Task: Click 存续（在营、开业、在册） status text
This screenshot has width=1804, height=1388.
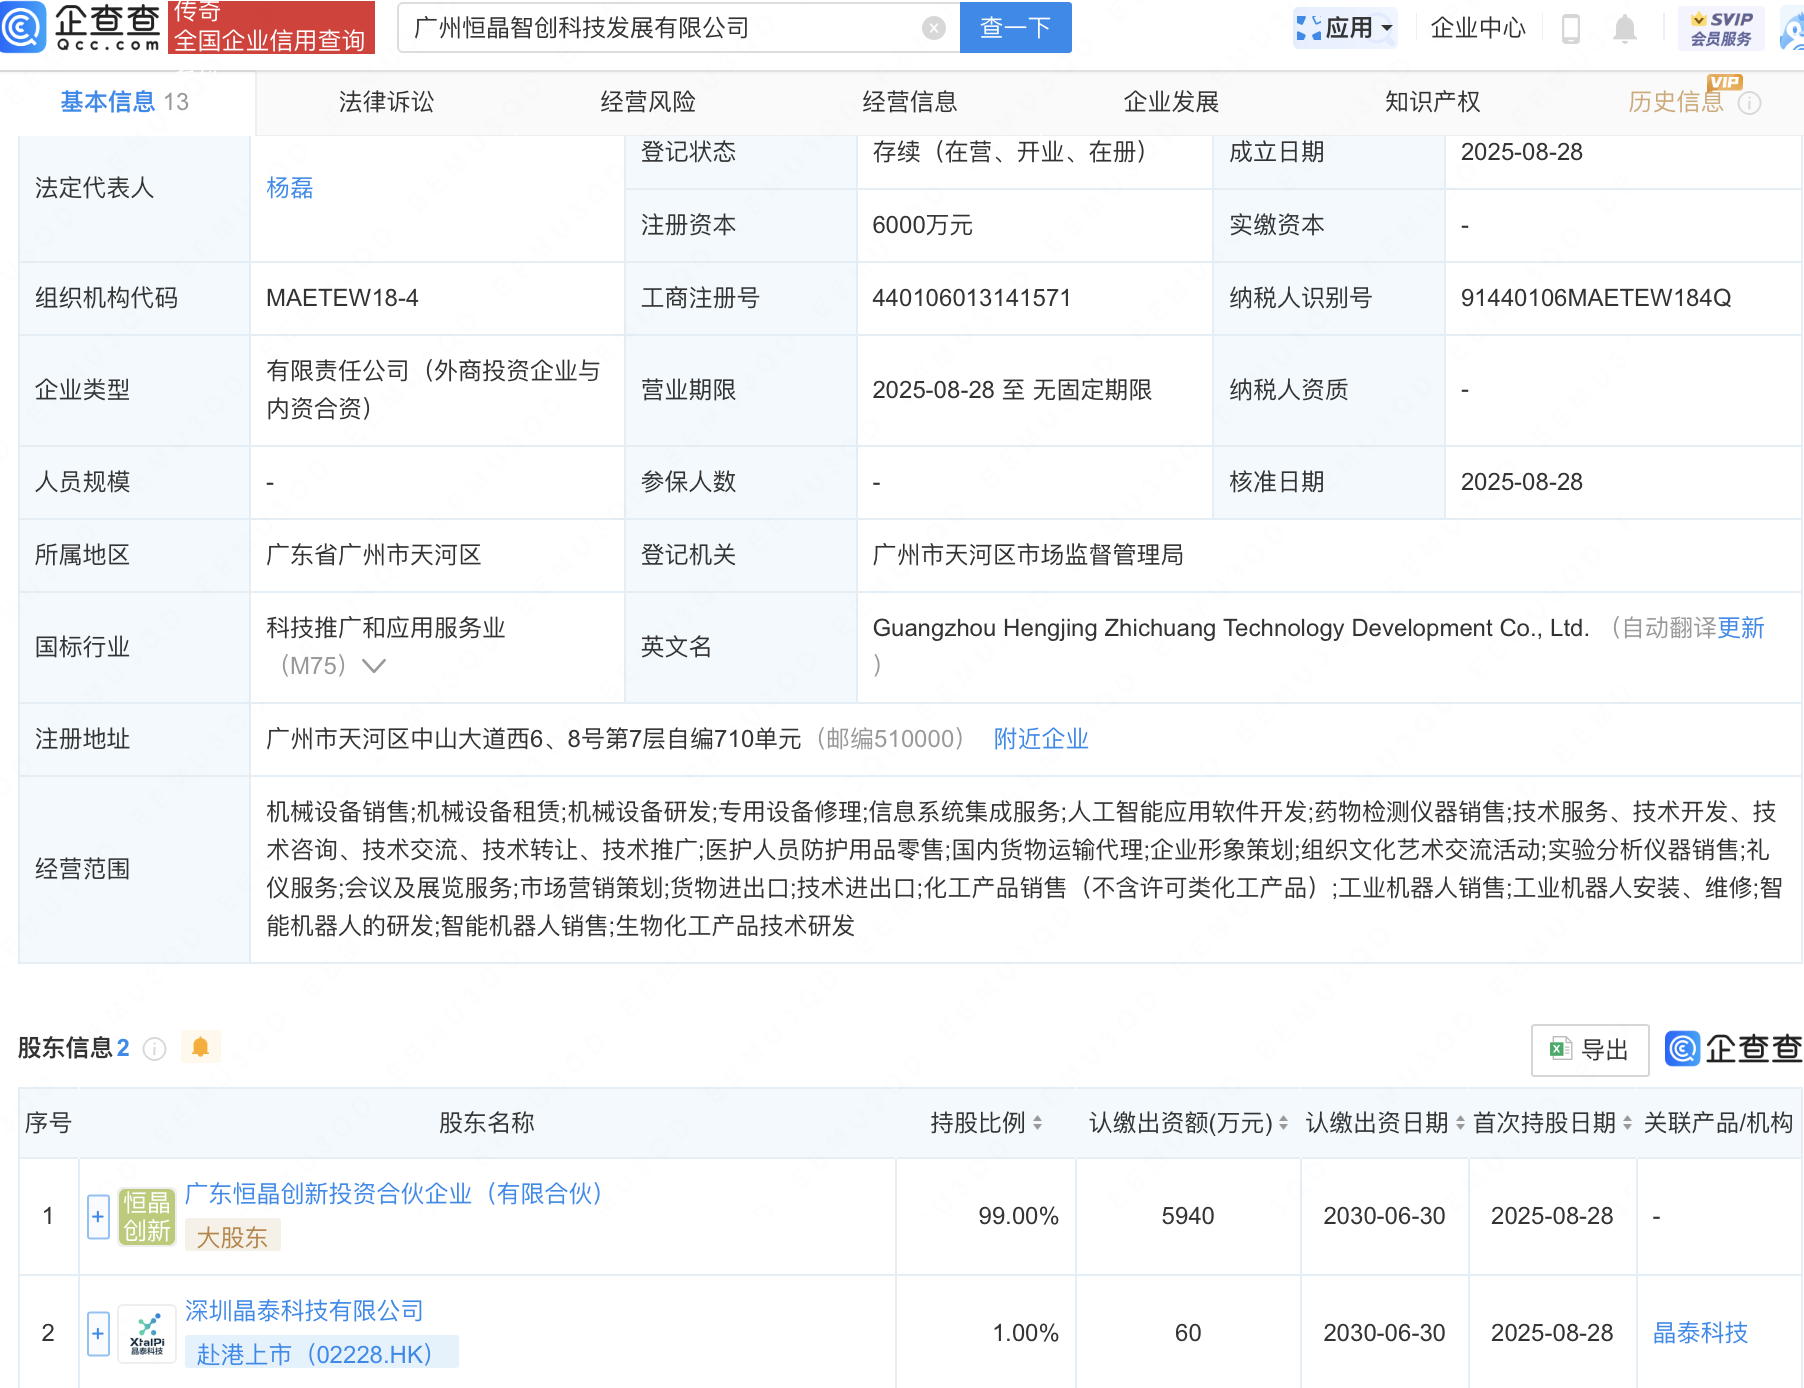Action: (x=1009, y=152)
